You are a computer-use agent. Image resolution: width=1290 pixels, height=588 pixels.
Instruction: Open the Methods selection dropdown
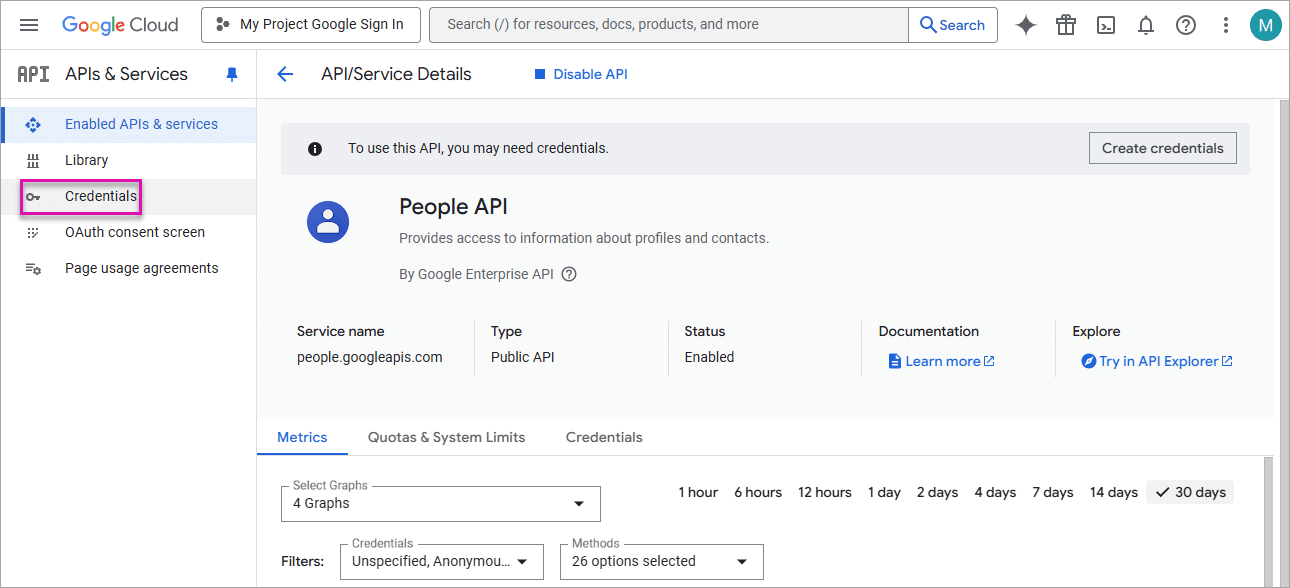(x=661, y=561)
